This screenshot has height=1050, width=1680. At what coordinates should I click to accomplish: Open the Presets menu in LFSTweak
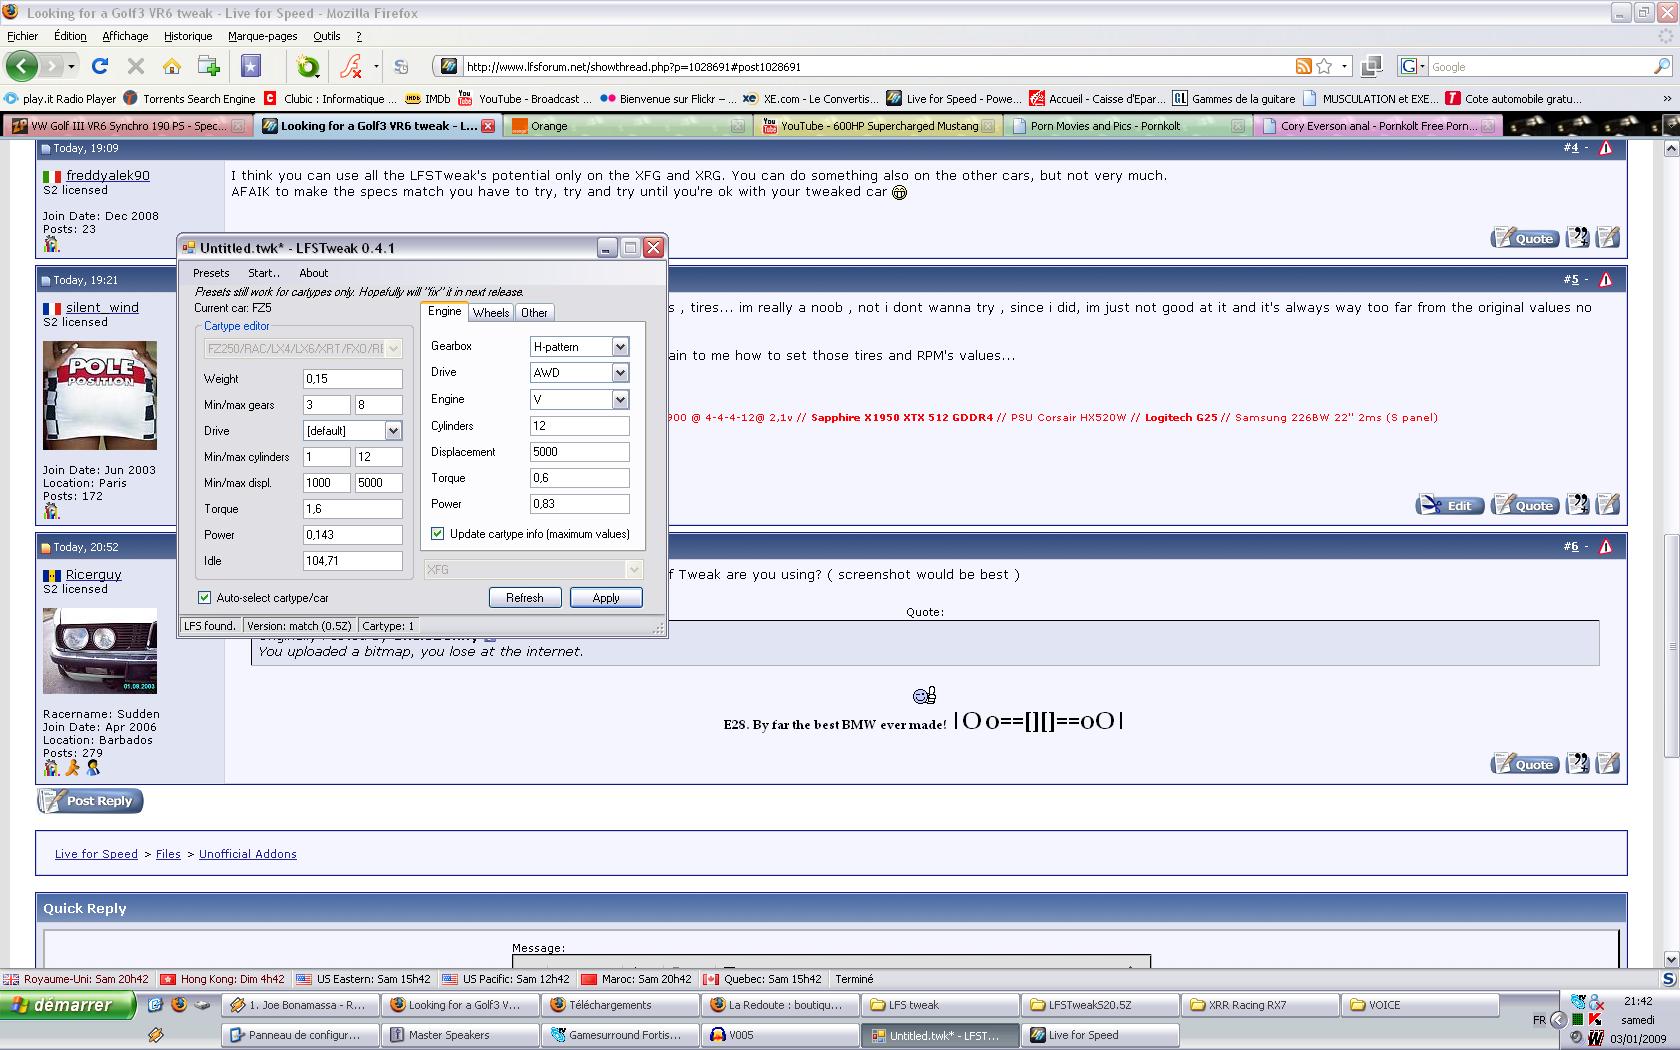click(211, 273)
